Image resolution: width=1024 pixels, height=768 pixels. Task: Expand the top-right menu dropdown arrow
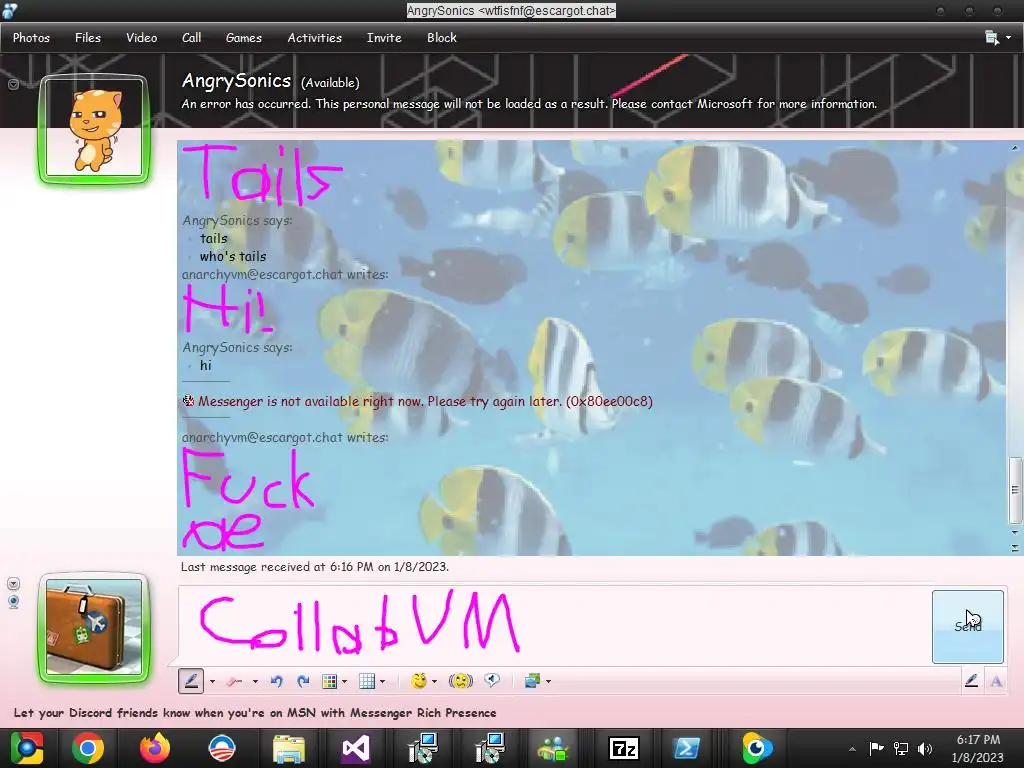[x=1009, y=38]
